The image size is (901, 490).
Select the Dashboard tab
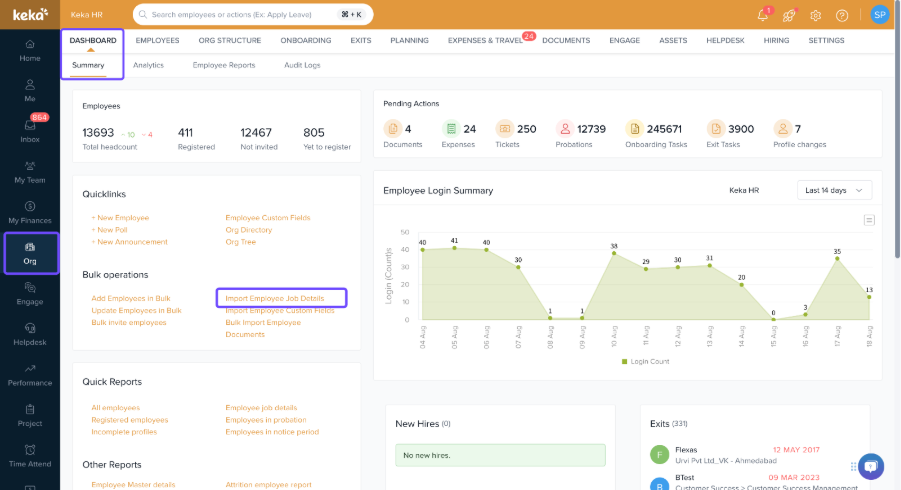(x=93, y=40)
